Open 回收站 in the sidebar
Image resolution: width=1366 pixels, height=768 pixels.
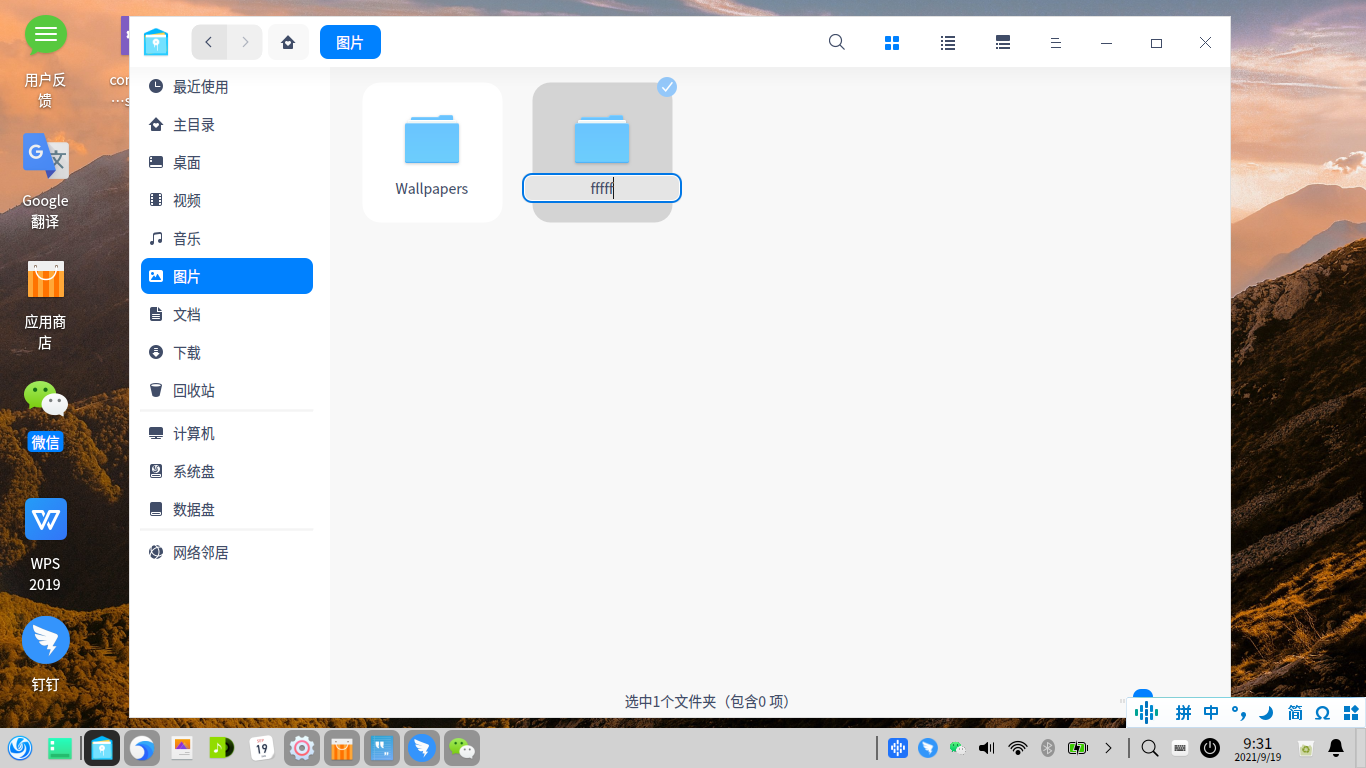pos(227,391)
